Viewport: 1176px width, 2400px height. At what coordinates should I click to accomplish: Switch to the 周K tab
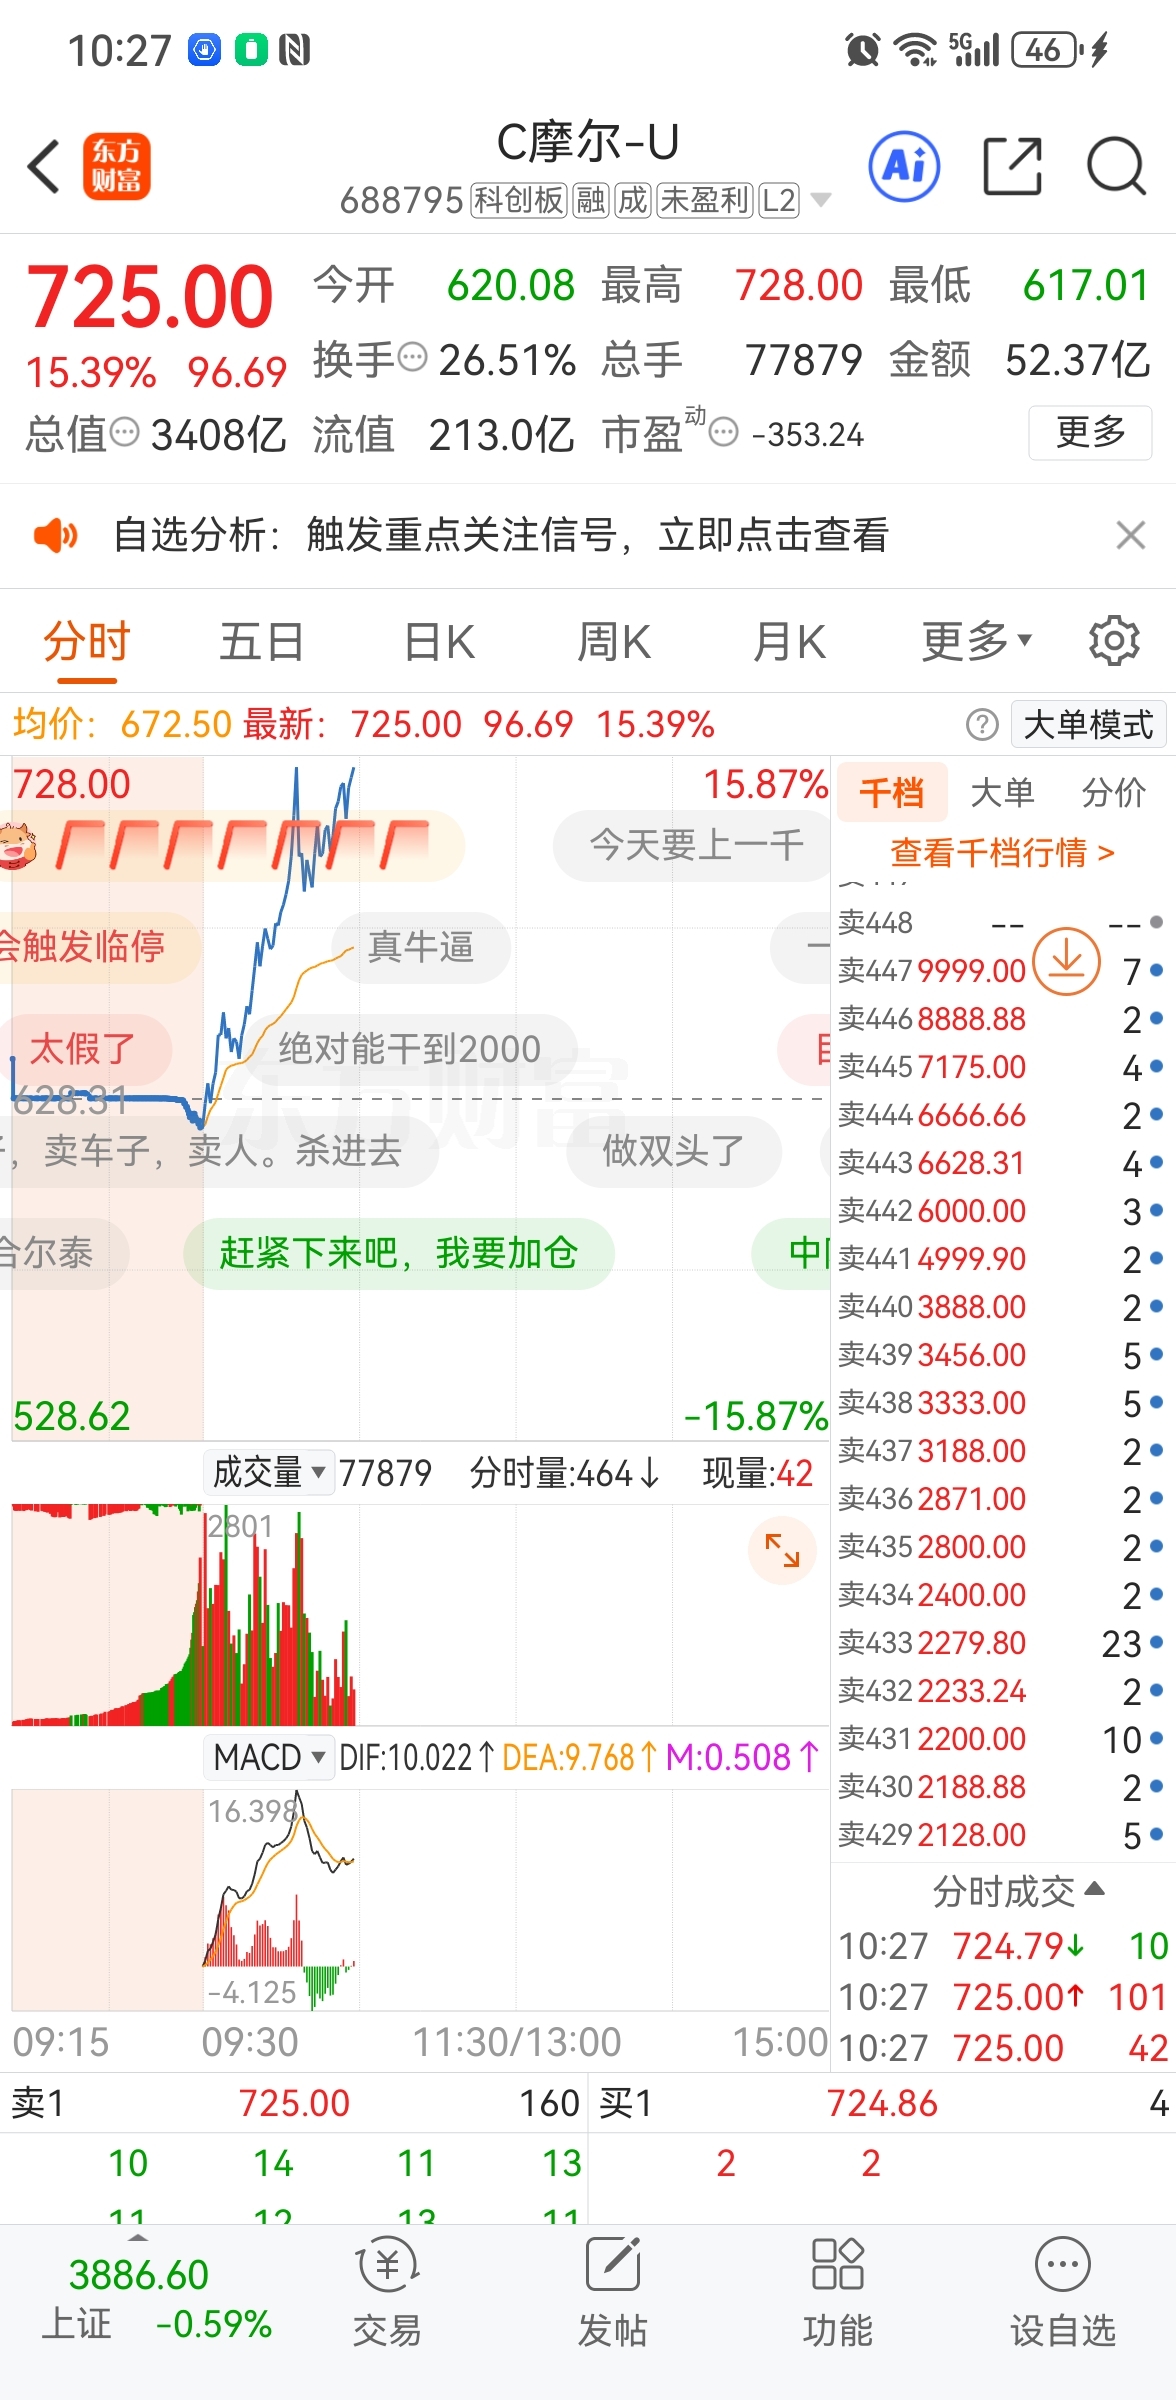click(614, 641)
